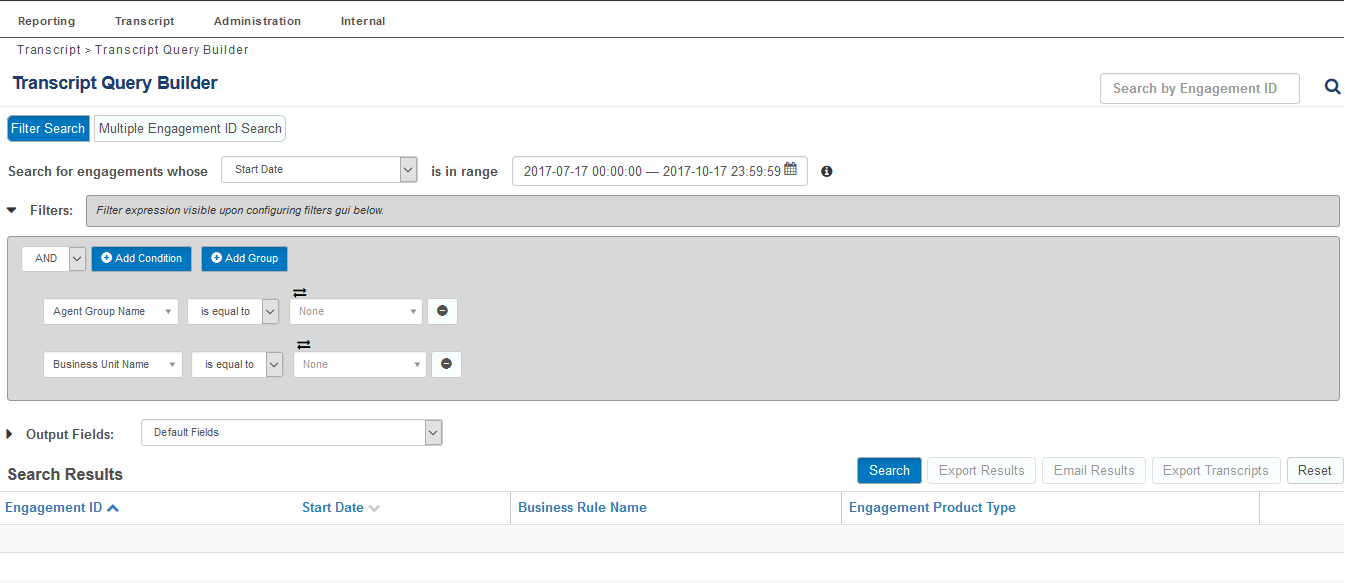Viewport: 1345px width, 583px height.
Task: Open the Reporting menu
Action: pos(46,21)
